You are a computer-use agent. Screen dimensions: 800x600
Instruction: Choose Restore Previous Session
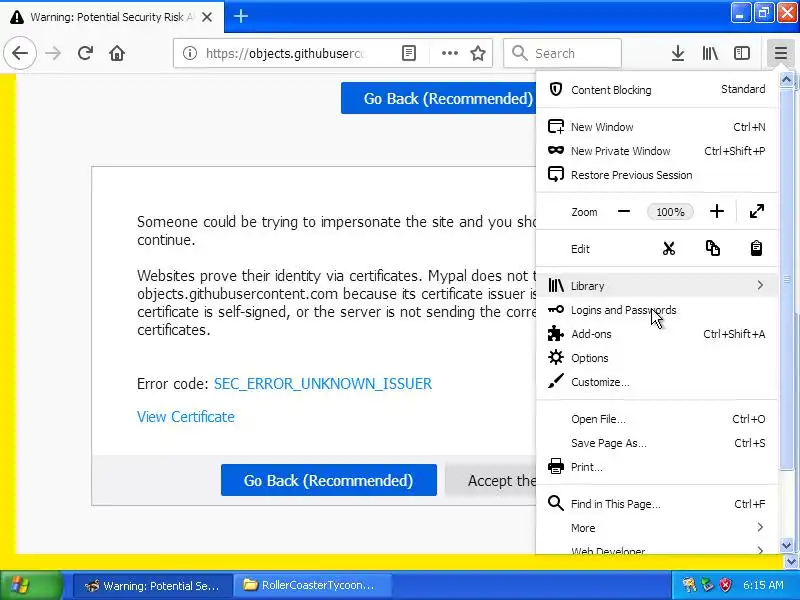(657, 174)
